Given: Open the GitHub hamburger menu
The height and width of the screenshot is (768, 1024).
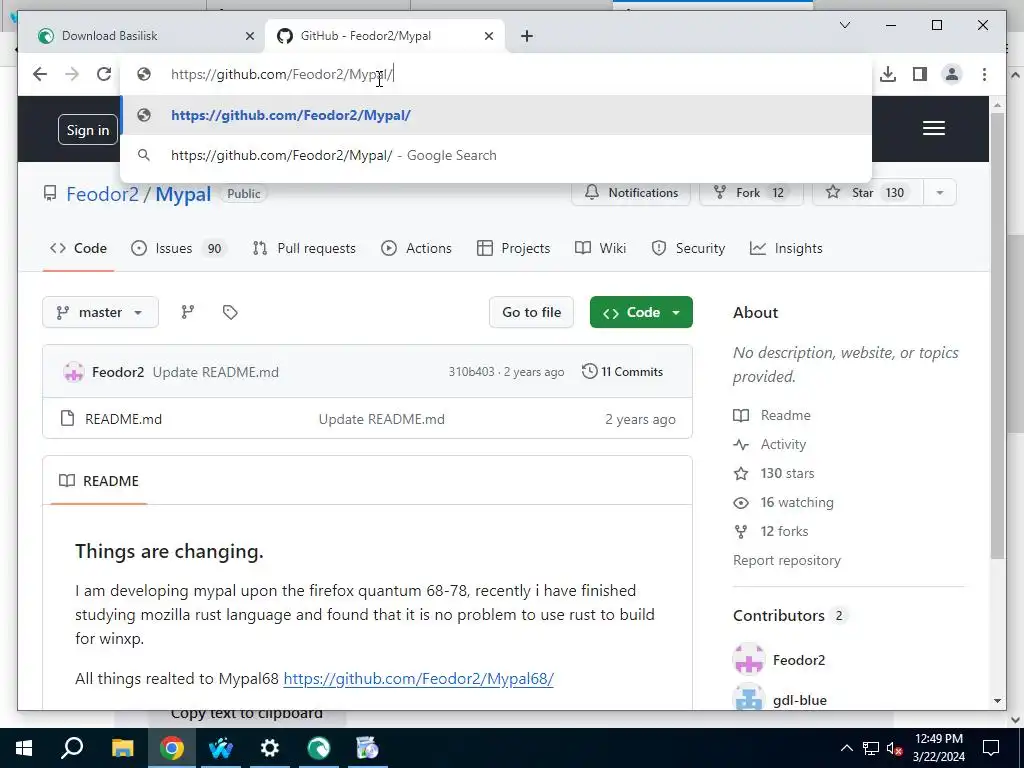Looking at the screenshot, I should click(x=934, y=128).
